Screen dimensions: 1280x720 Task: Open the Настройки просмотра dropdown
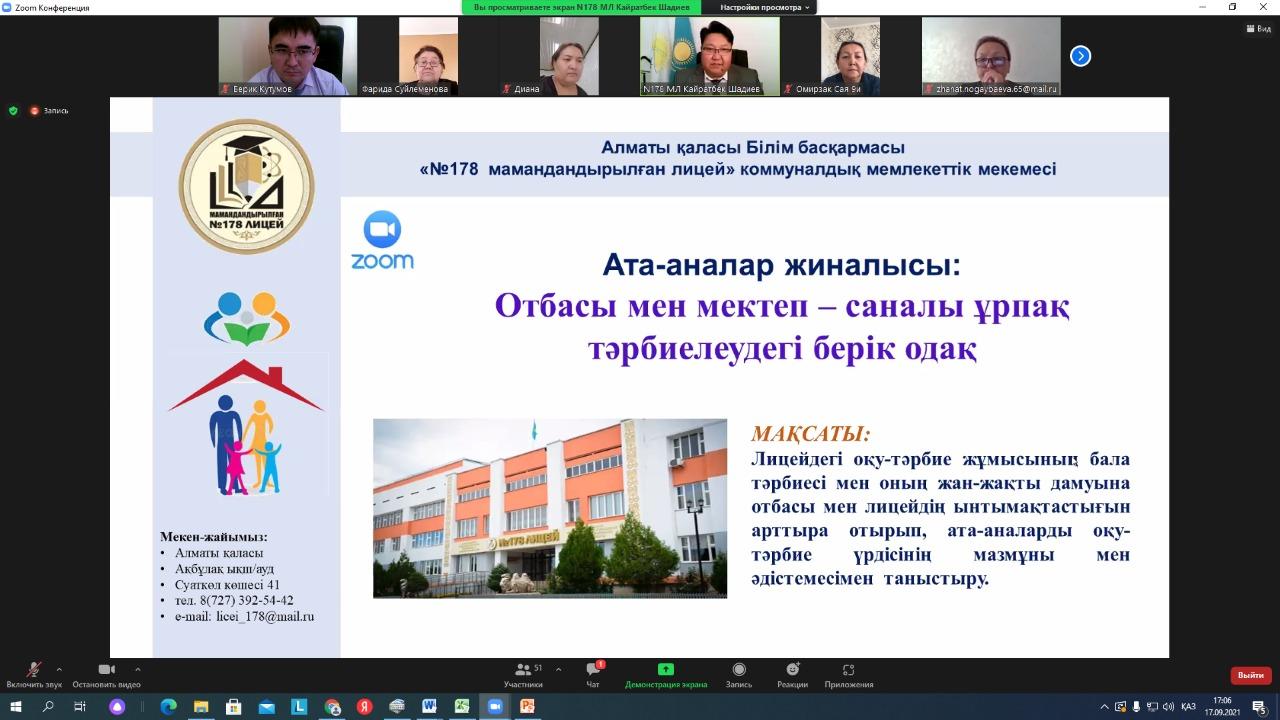[x=765, y=7]
